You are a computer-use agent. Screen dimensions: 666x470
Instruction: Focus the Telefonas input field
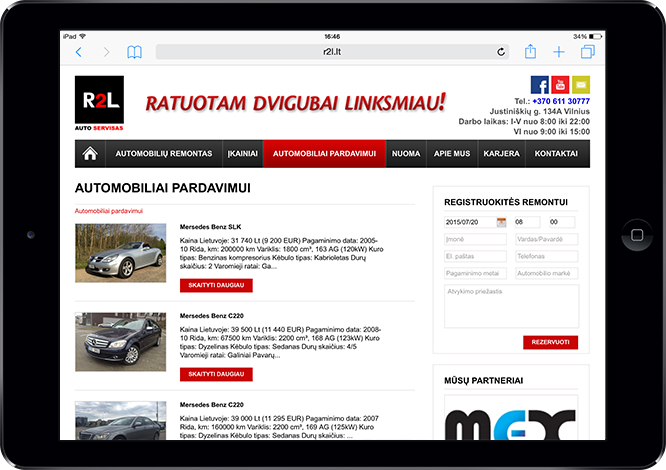coord(546,256)
